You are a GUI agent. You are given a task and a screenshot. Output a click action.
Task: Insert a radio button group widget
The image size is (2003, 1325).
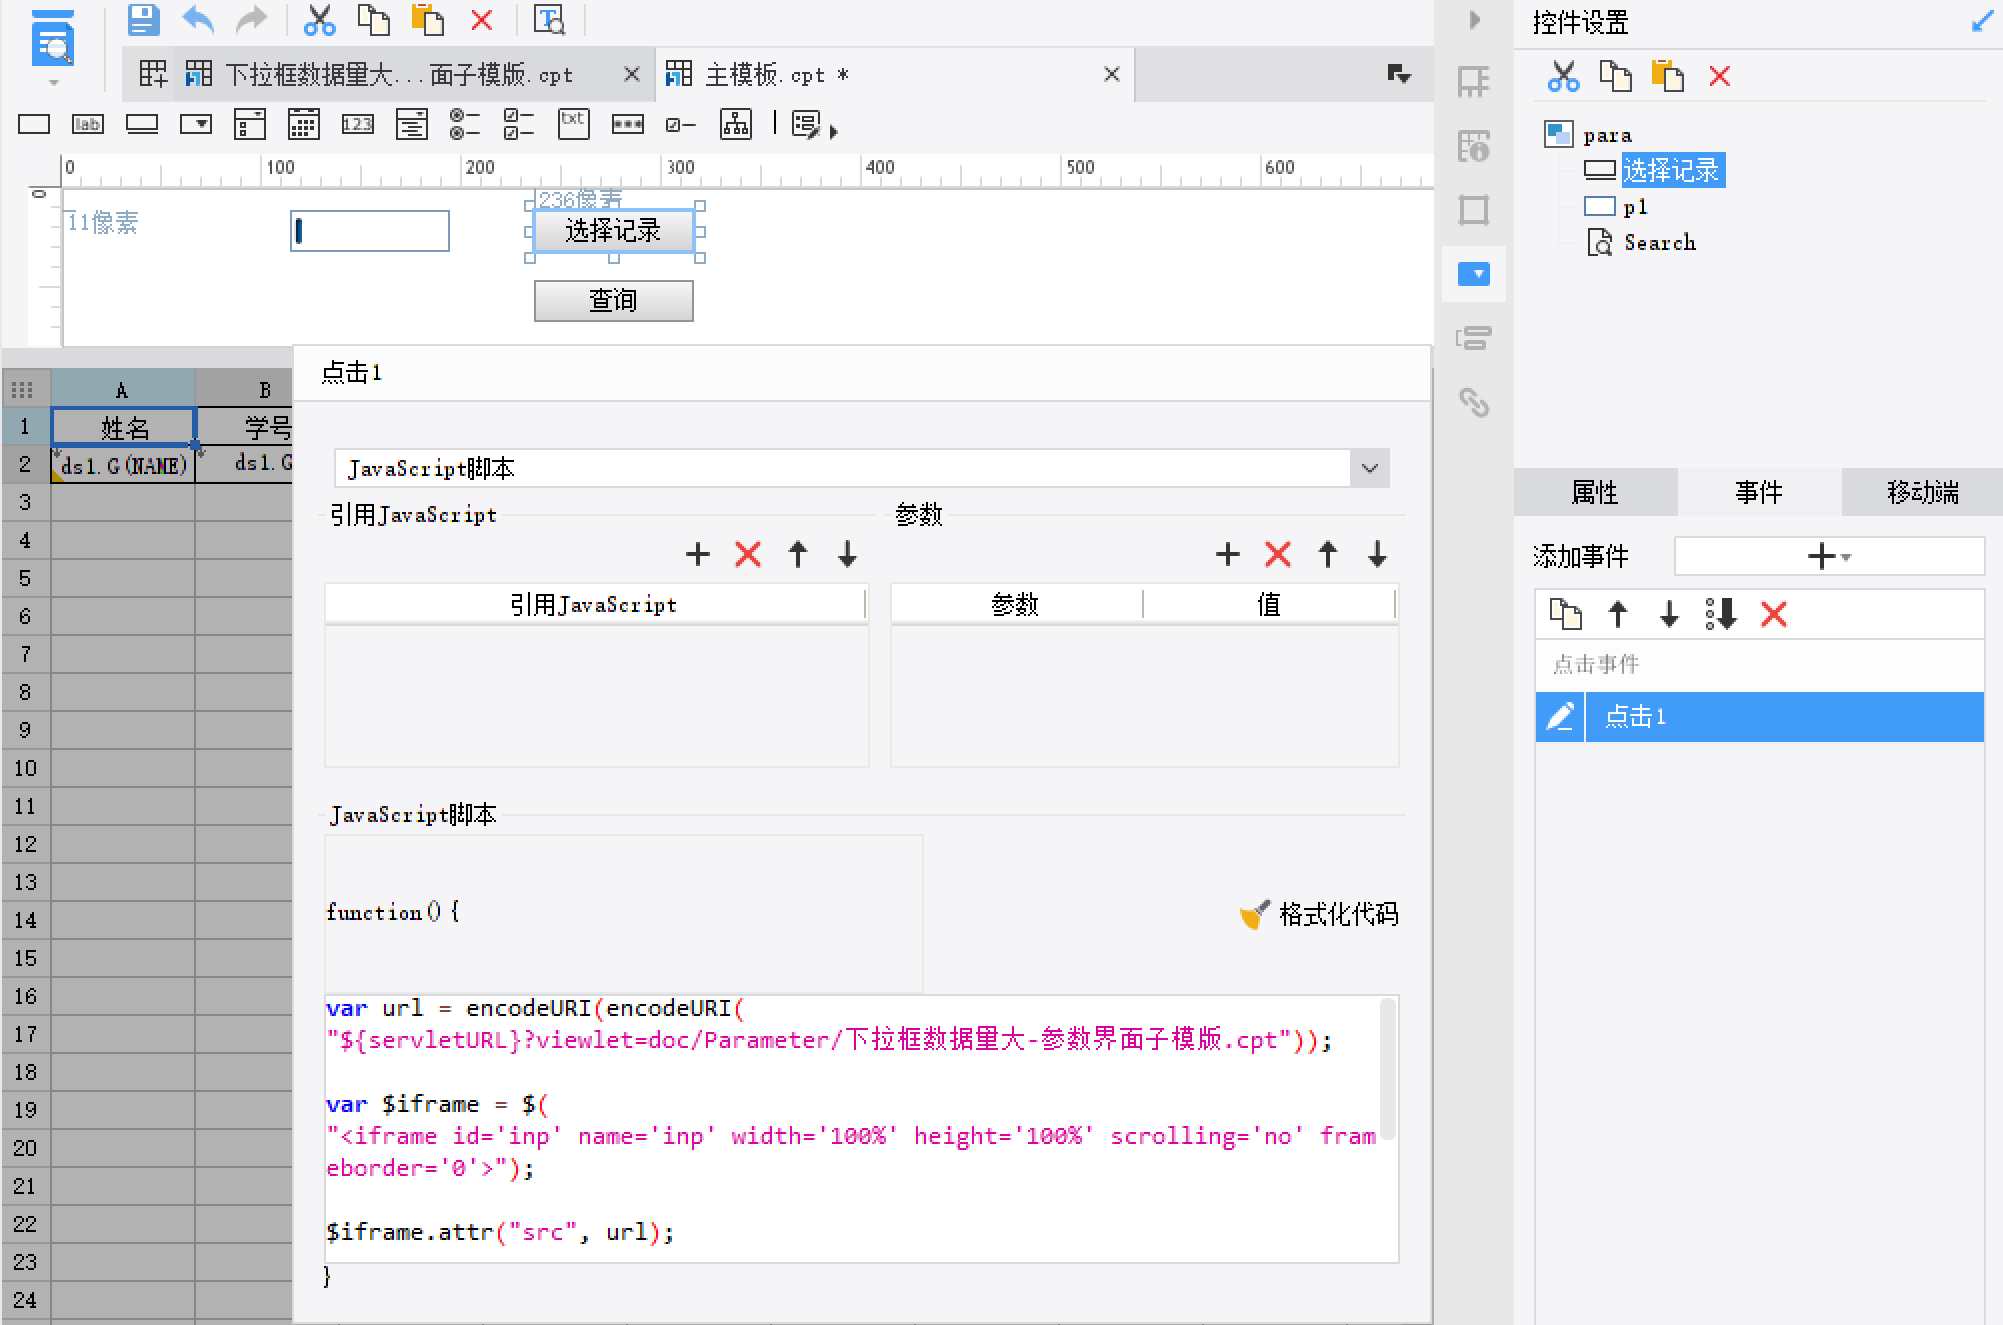click(464, 124)
